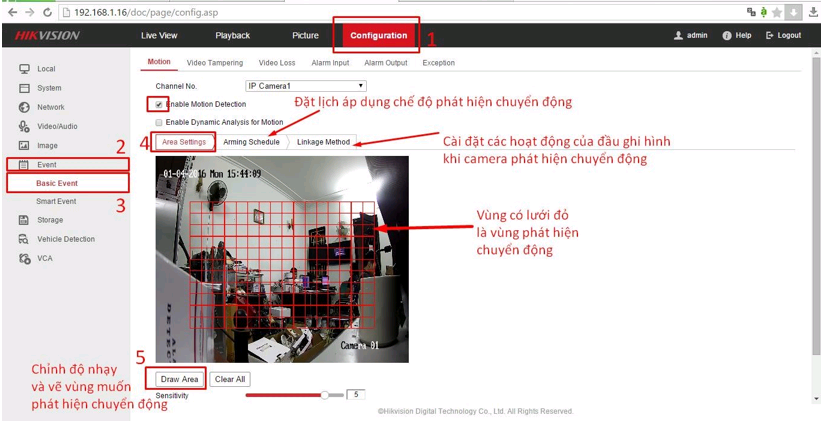822x432 pixels.
Task: Select Smart Event under Event
Action: click(x=56, y=201)
